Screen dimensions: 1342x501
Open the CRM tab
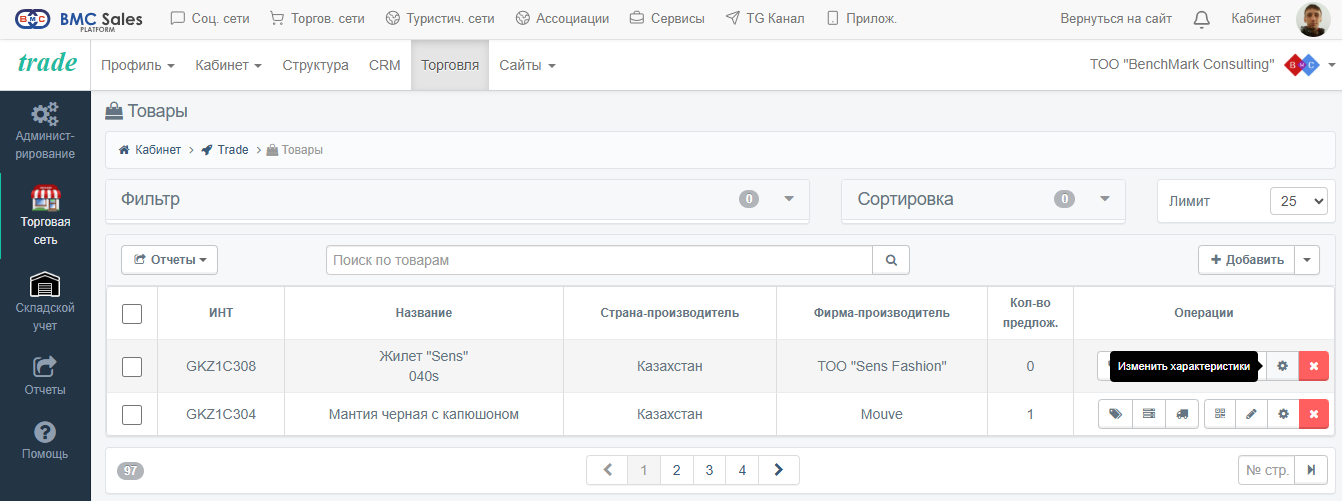click(385, 65)
